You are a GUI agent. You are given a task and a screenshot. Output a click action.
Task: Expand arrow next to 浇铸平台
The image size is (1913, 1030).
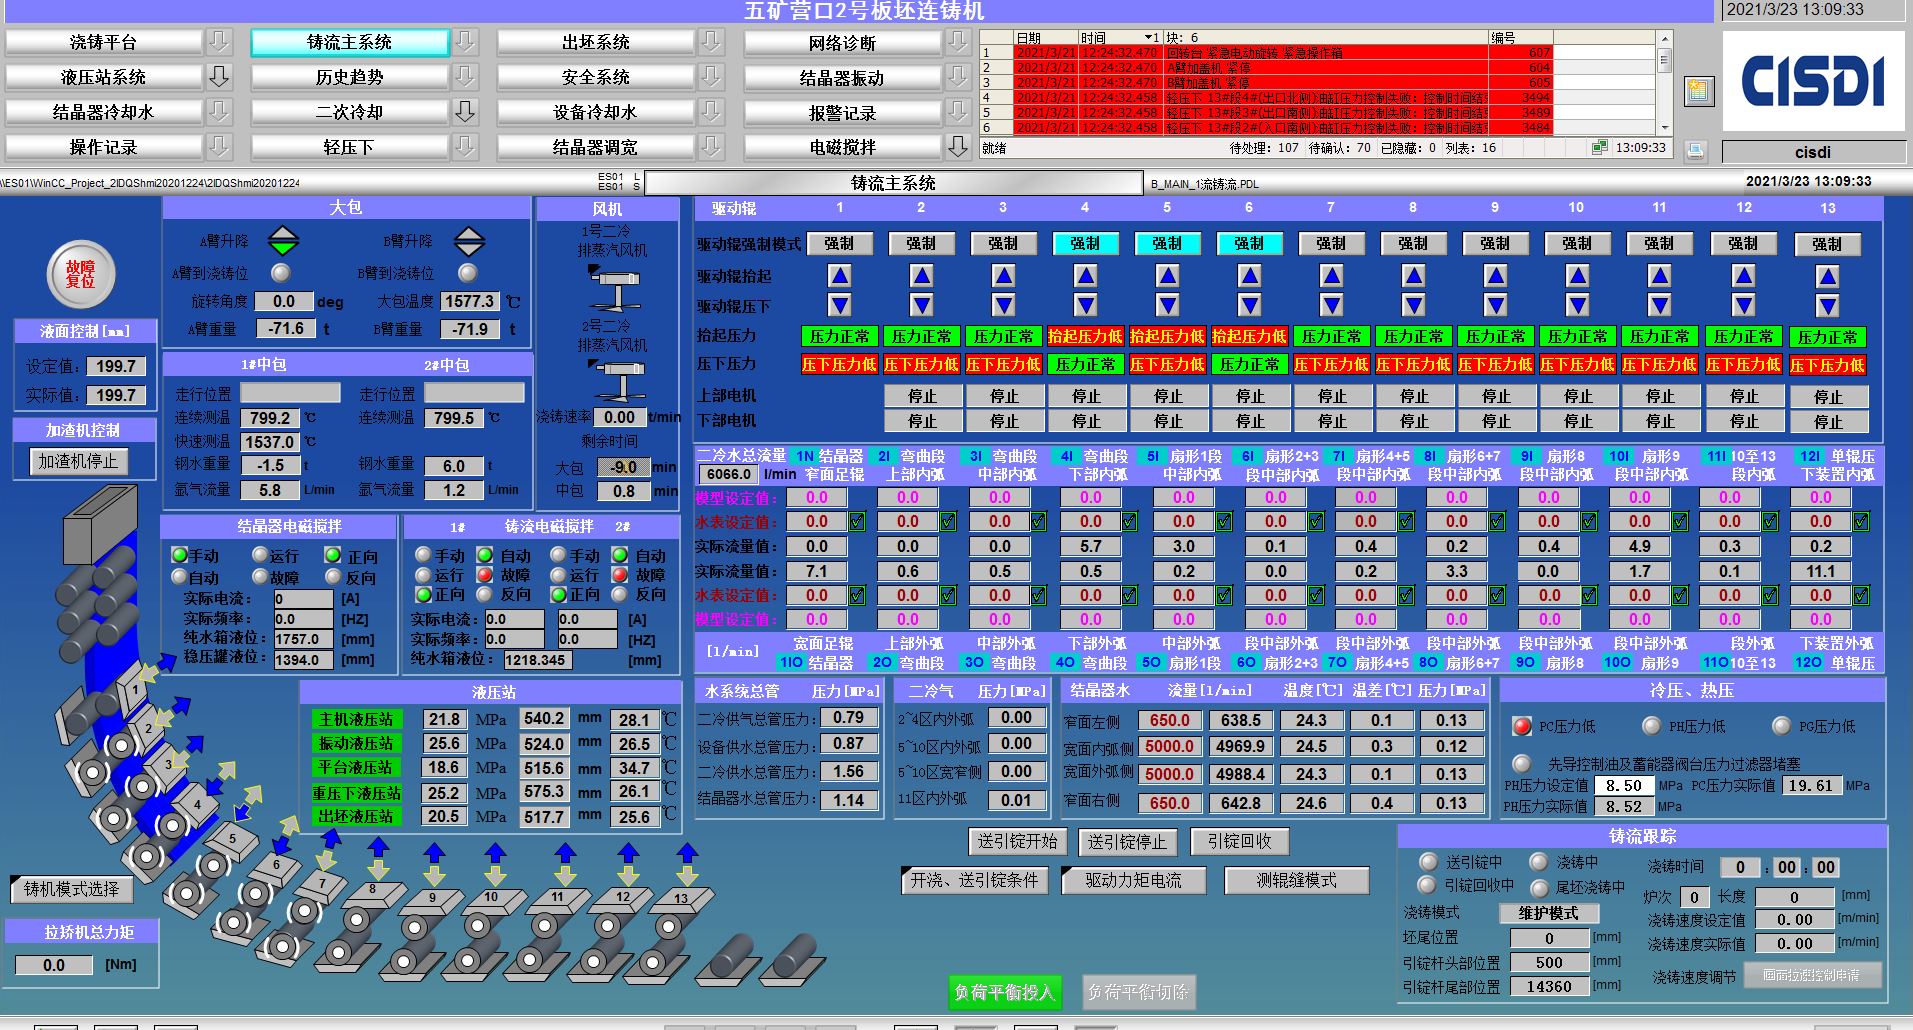pyautogui.click(x=219, y=42)
